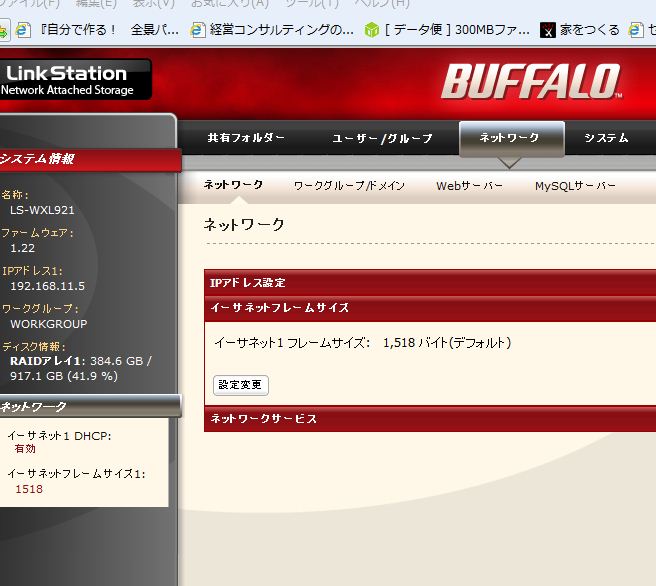Expand the ネットワークサービス section
The width and height of the screenshot is (656, 586).
pyautogui.click(x=430, y=419)
